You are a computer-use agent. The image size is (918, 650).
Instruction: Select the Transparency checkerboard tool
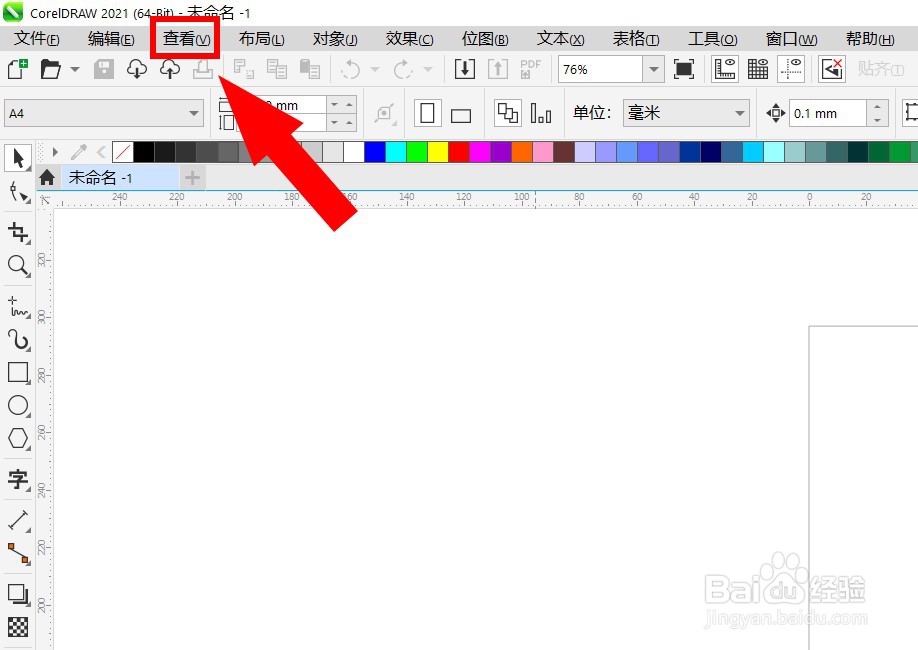[x=18, y=627]
